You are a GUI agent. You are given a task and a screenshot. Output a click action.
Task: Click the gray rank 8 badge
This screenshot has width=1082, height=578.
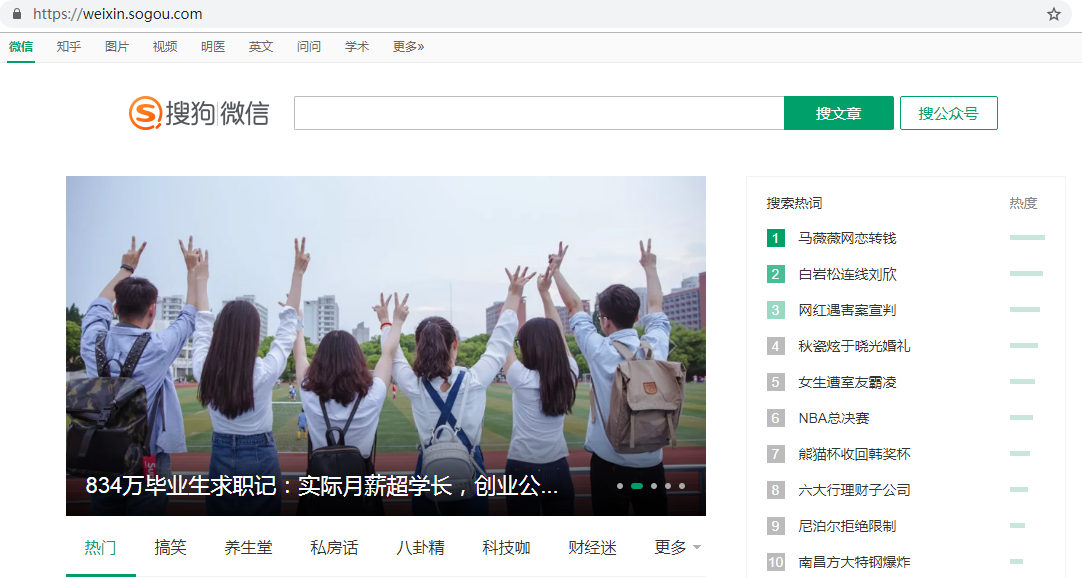point(776,490)
